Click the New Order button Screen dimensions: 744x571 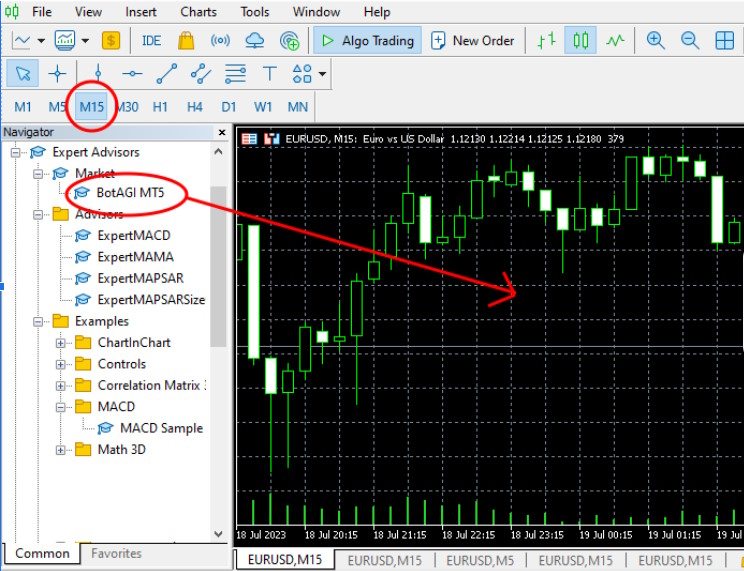[x=472, y=40]
